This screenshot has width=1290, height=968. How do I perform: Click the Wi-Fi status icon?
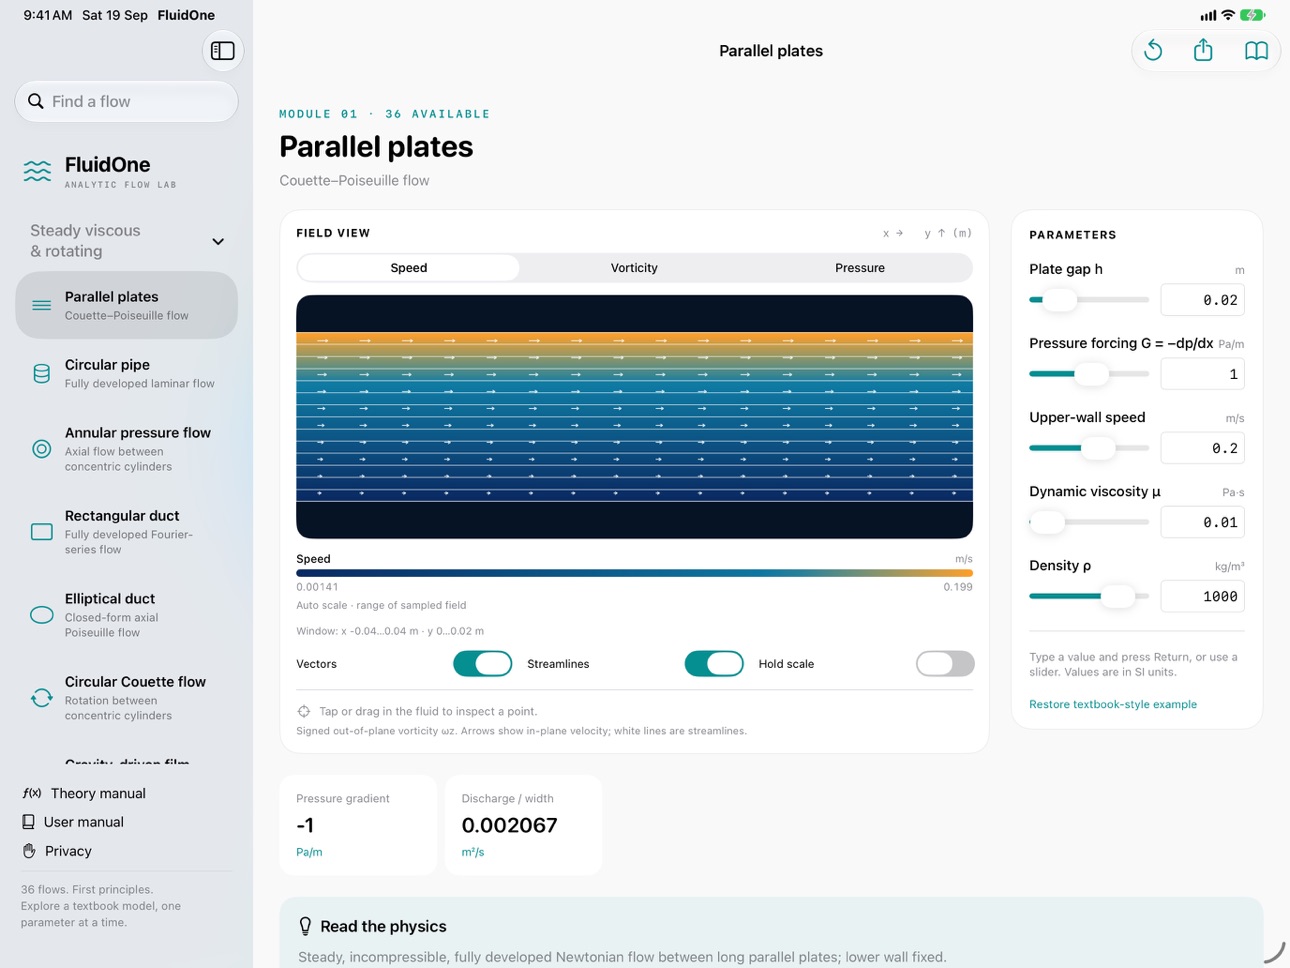[x=1228, y=15]
